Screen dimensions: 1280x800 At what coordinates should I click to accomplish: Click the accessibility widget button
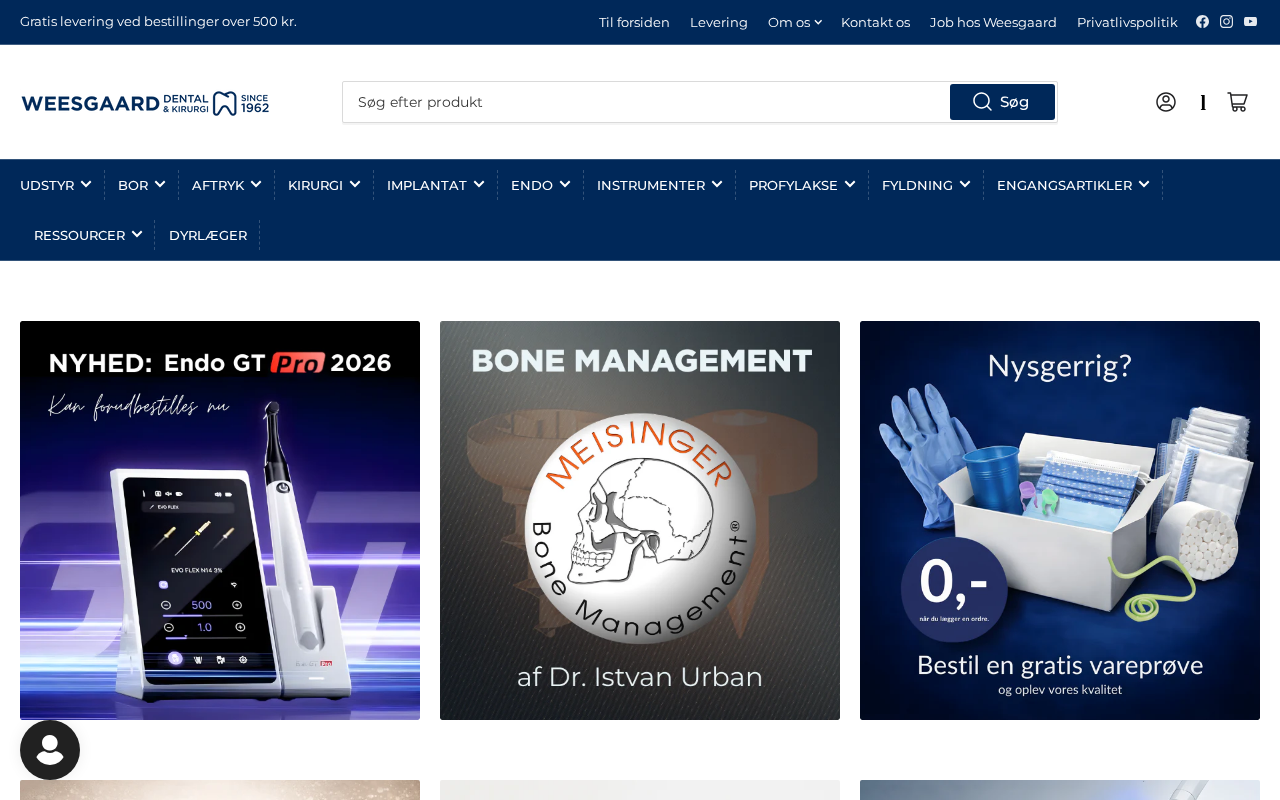click(x=50, y=750)
